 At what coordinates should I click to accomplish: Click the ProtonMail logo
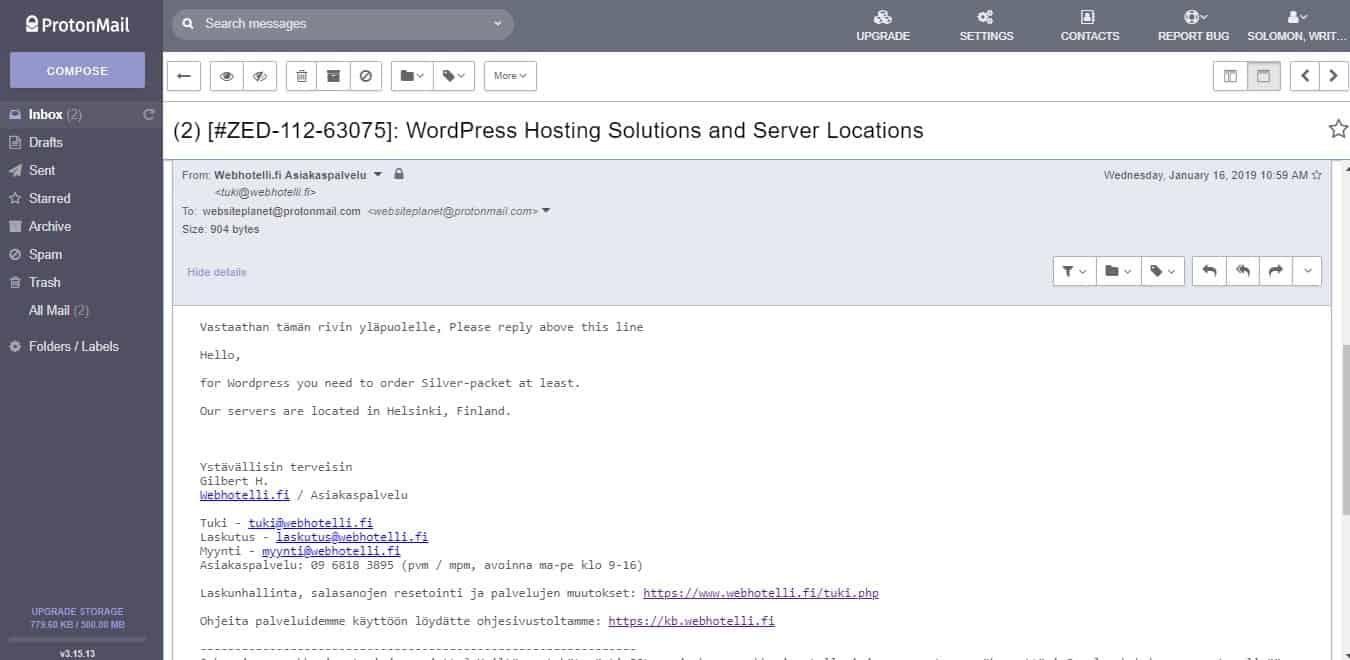(78, 24)
